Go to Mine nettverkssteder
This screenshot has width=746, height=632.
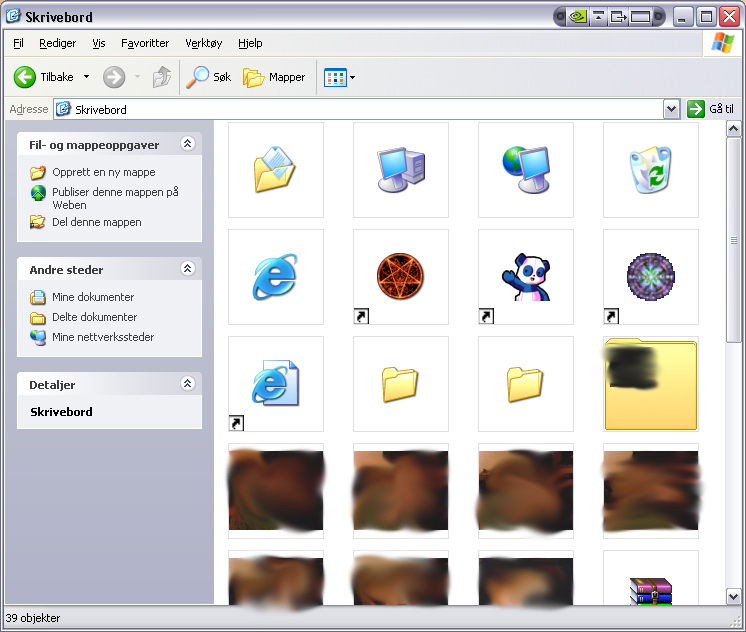103,337
